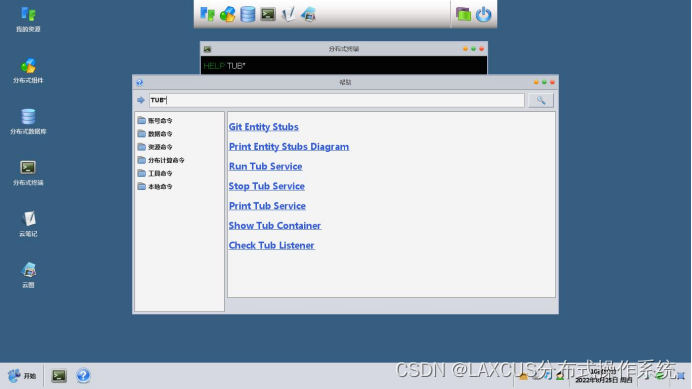The width and height of the screenshot is (692, 389).
Task: Open 分布式数据库 desktop shortcut
Action: coord(28,122)
